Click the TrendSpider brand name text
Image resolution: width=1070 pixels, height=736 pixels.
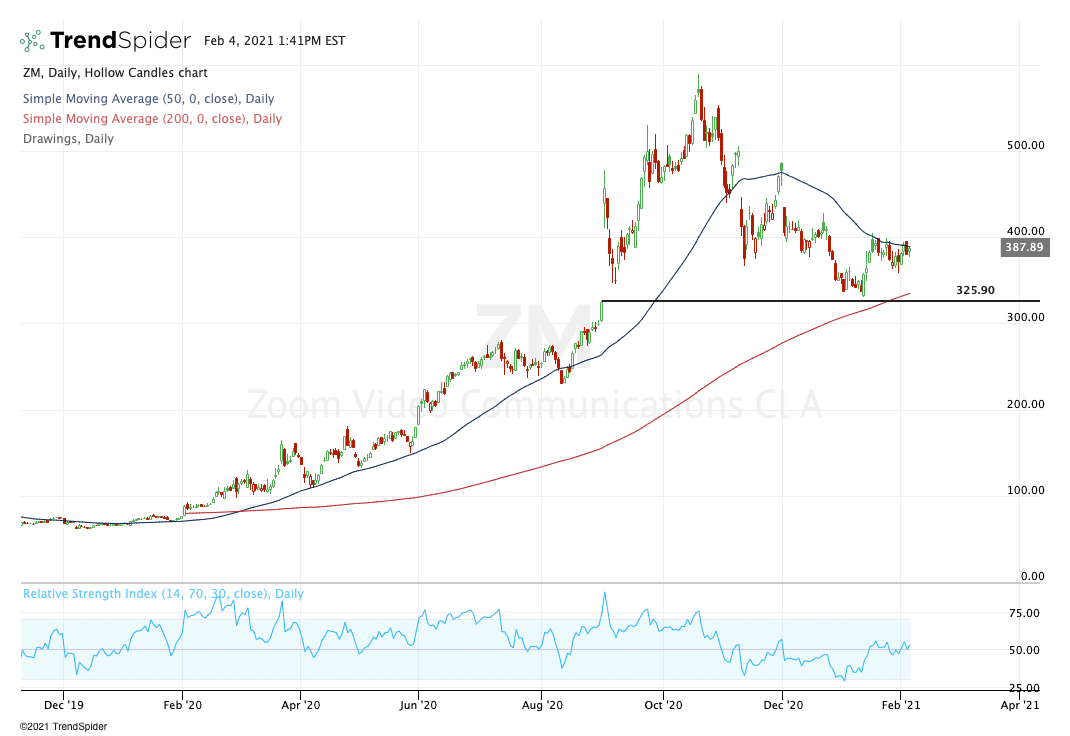[120, 41]
